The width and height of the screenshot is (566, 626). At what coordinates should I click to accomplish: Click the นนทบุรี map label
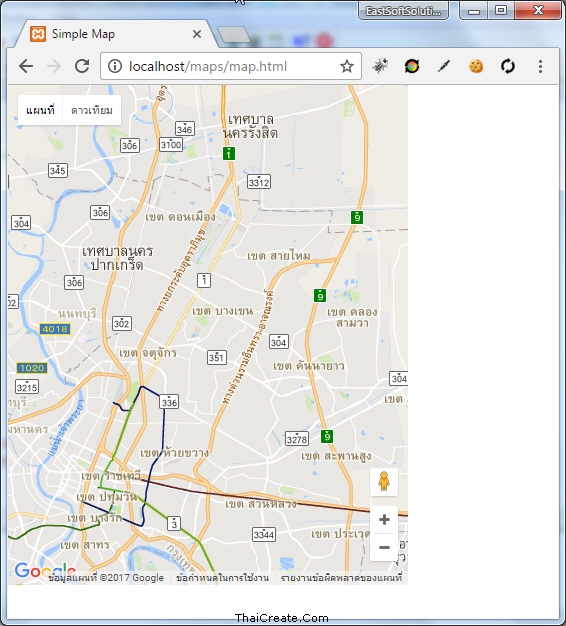(x=77, y=314)
